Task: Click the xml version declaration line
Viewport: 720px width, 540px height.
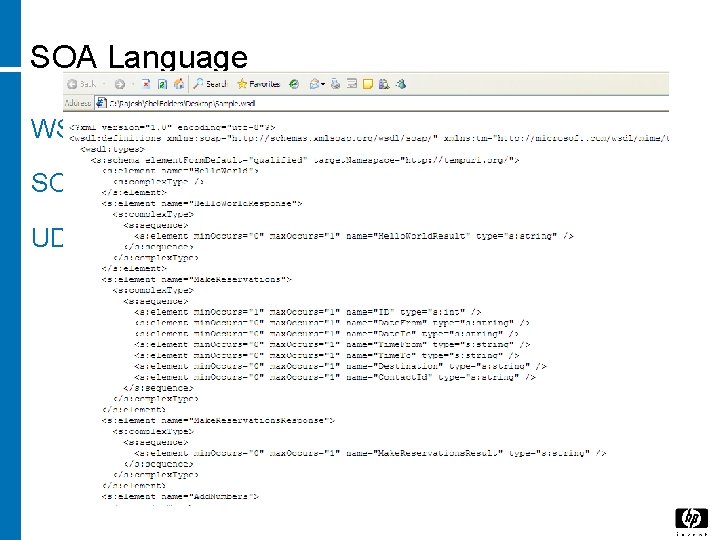Action: click(172, 127)
